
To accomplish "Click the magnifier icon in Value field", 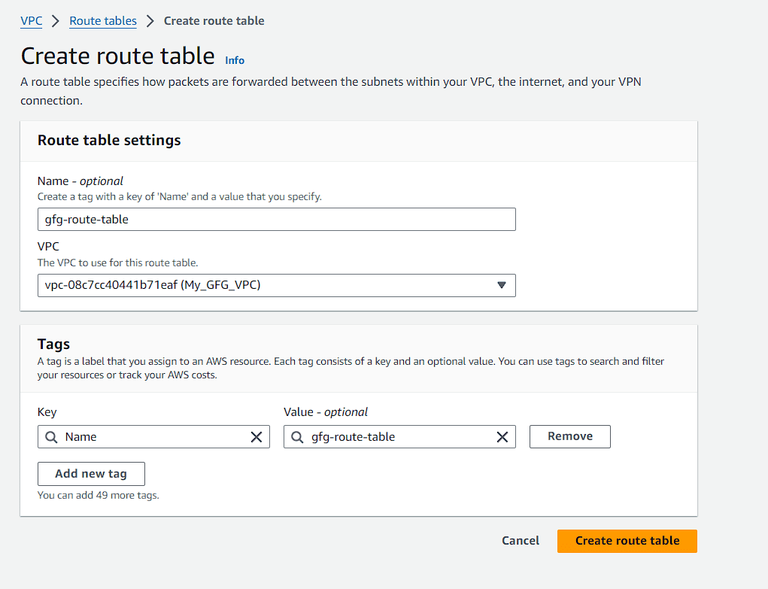I will pyautogui.click(x=297, y=437).
